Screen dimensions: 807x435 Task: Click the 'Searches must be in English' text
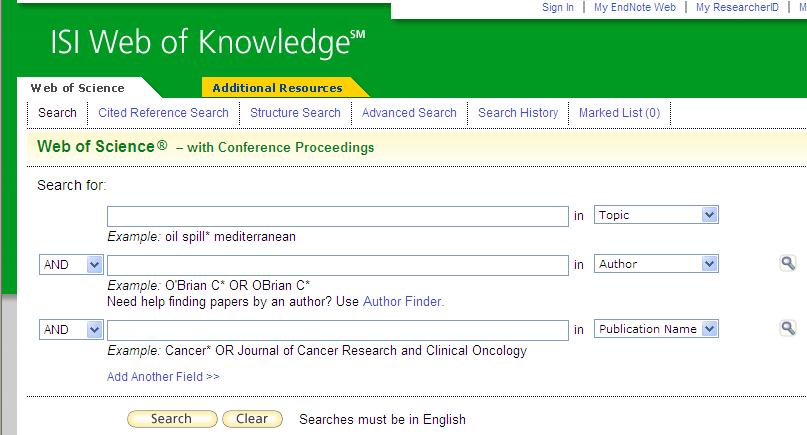point(382,420)
